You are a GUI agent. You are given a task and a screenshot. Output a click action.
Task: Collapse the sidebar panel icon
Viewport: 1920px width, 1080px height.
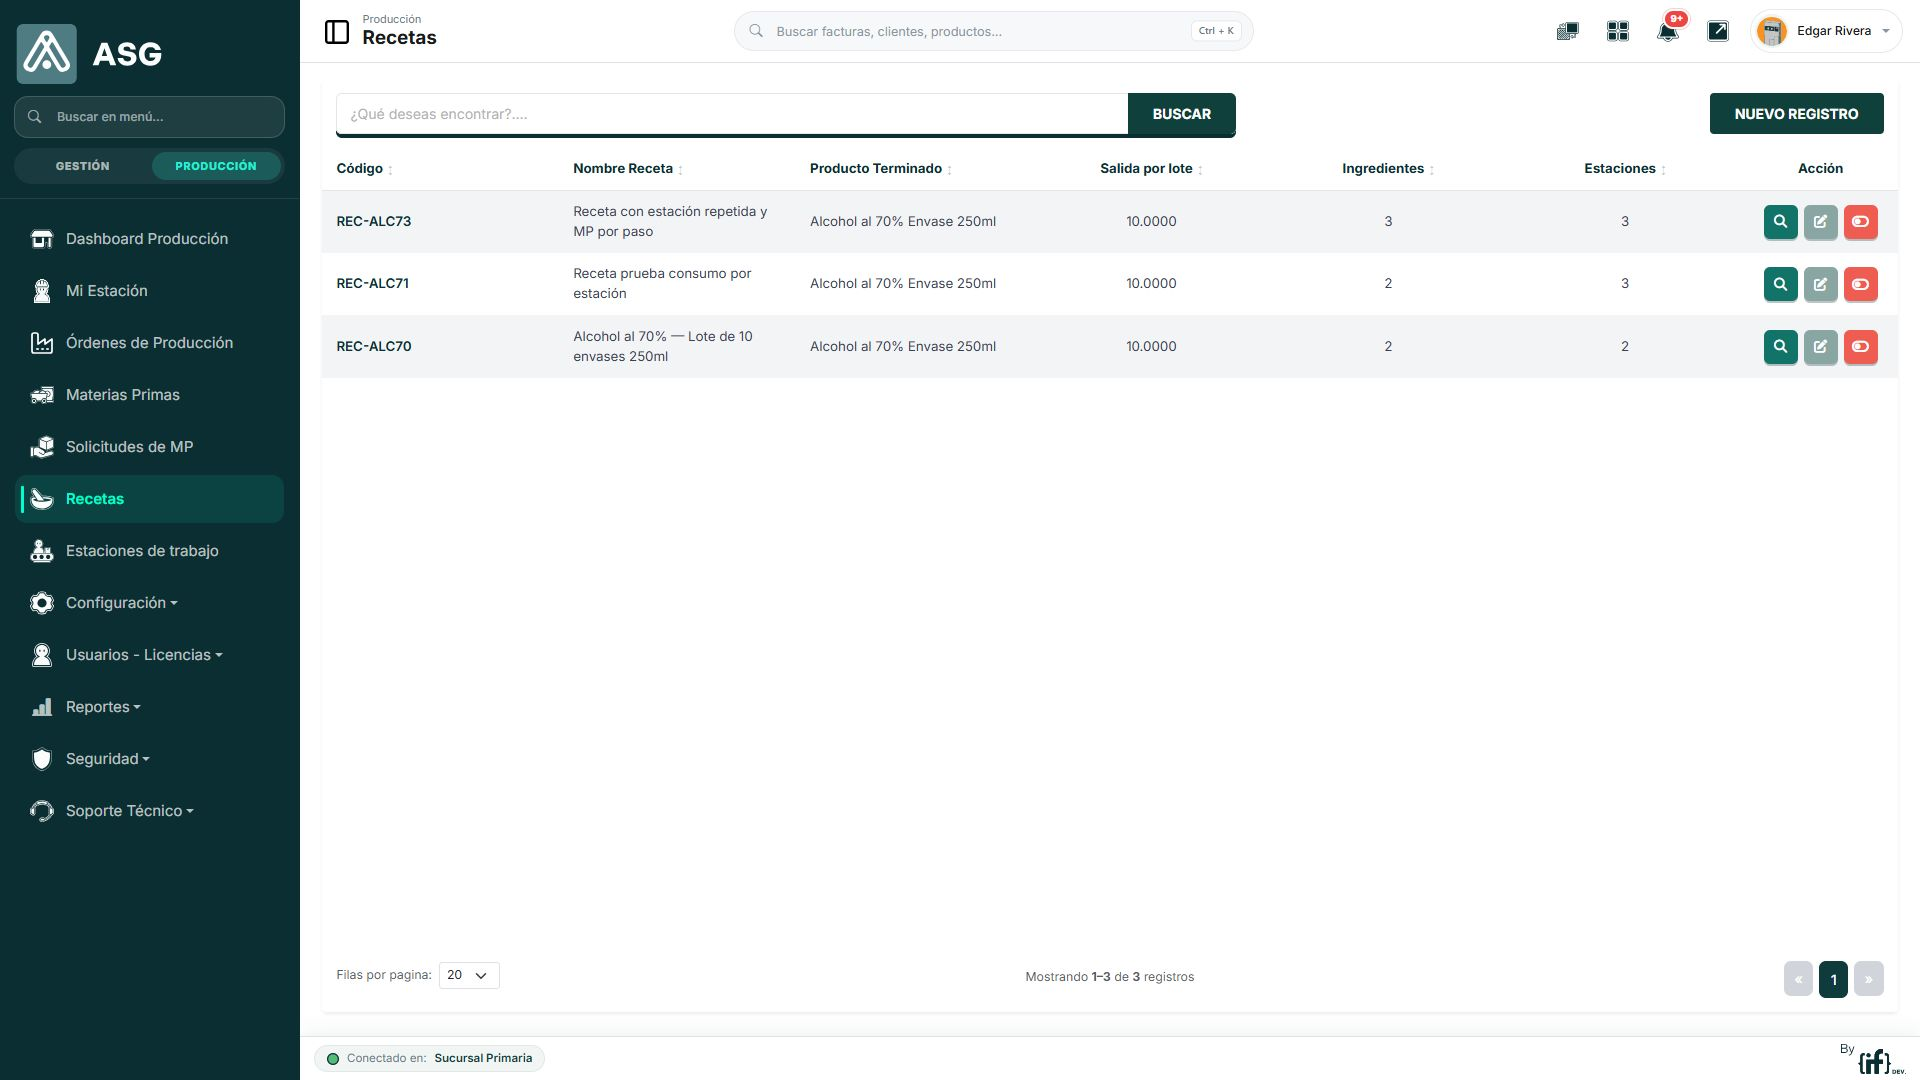[x=337, y=32]
